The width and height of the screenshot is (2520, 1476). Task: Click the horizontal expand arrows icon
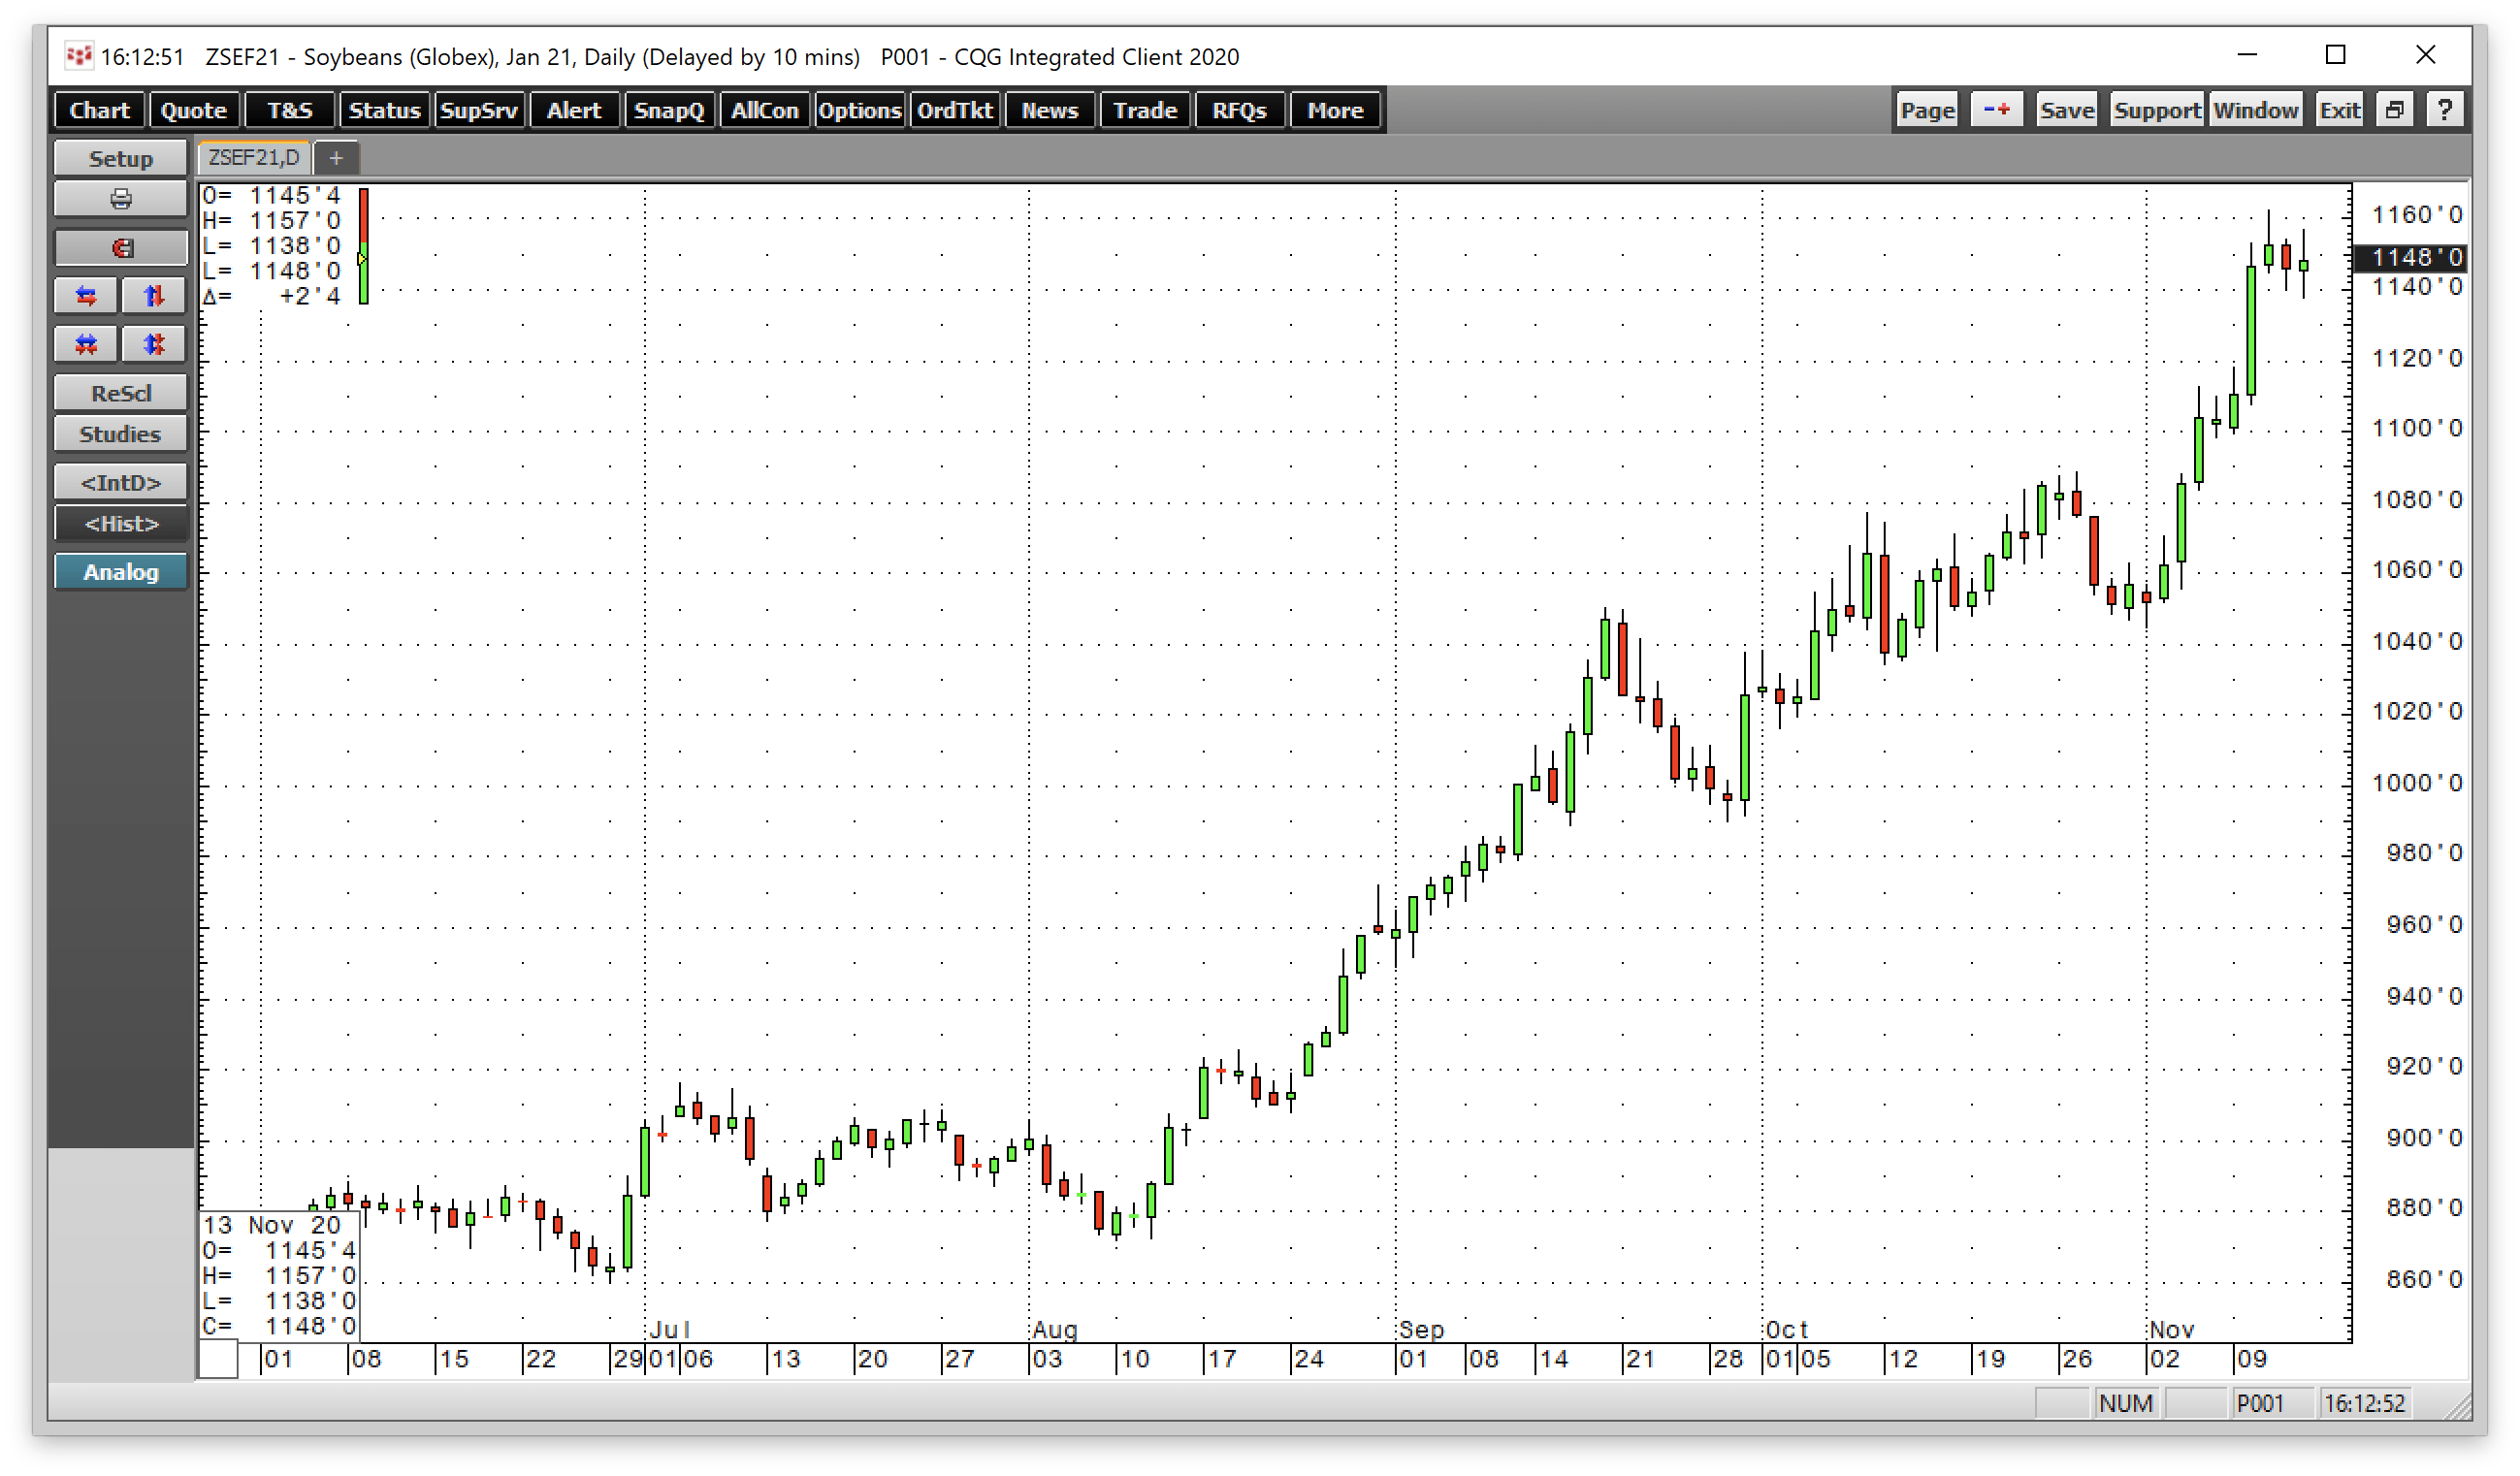(x=86, y=296)
